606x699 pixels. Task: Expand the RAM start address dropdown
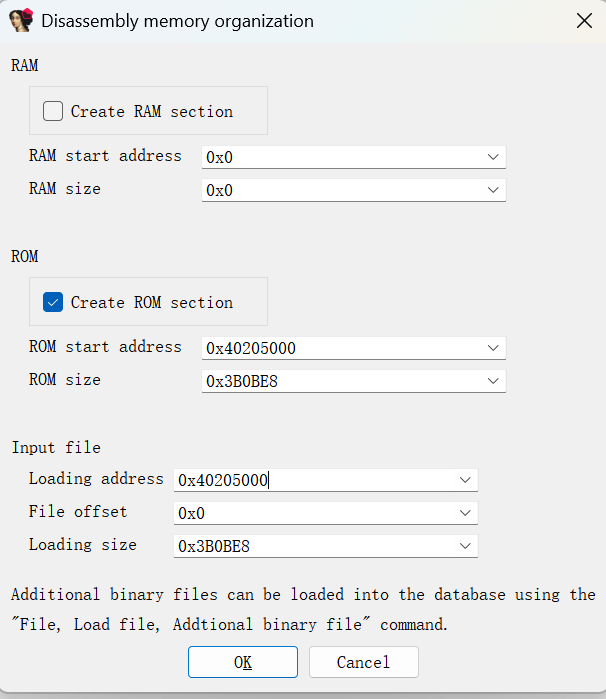coord(492,158)
